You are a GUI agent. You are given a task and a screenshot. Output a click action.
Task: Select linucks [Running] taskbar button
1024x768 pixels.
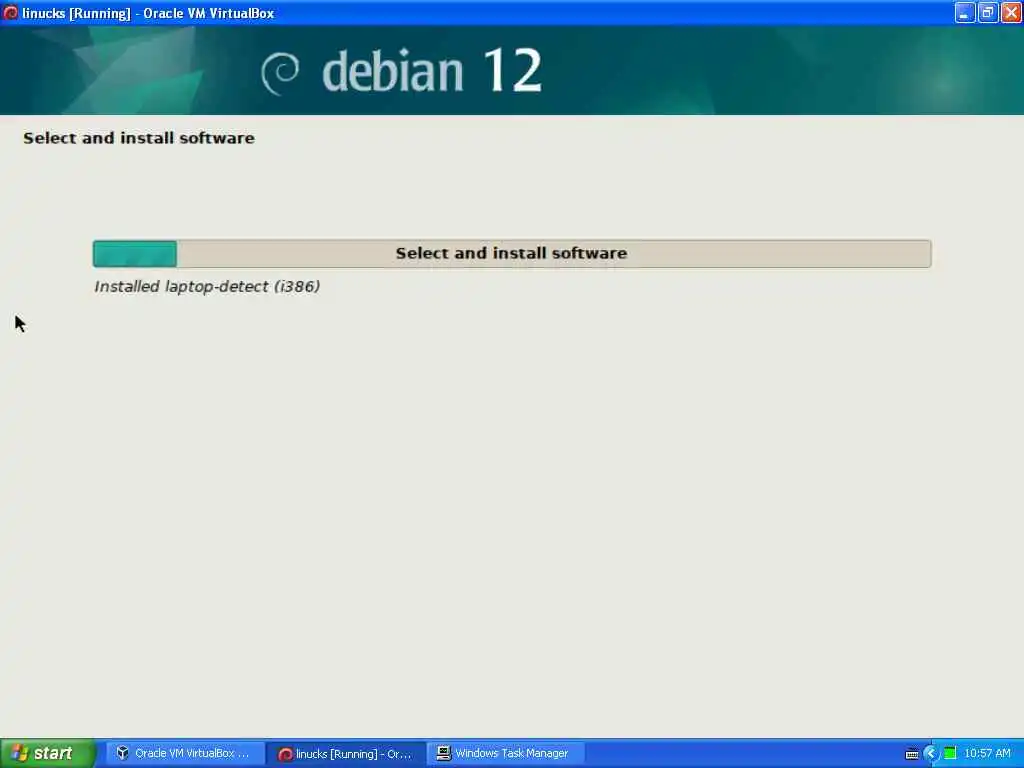[346, 753]
